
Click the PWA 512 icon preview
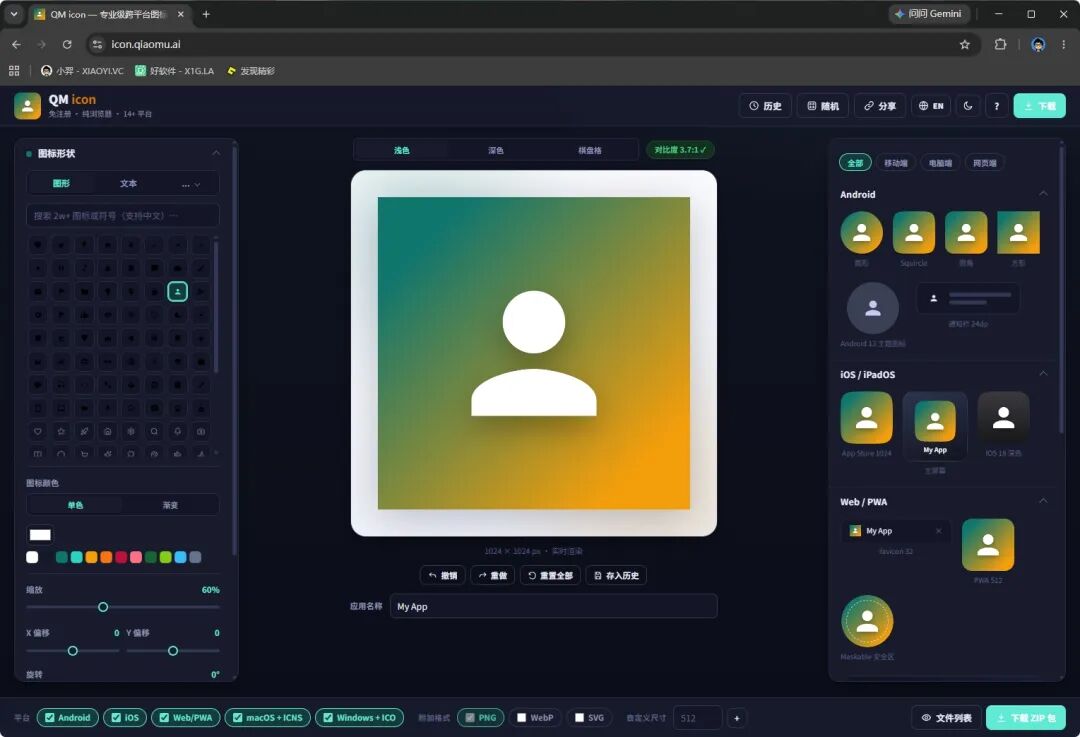click(x=988, y=545)
